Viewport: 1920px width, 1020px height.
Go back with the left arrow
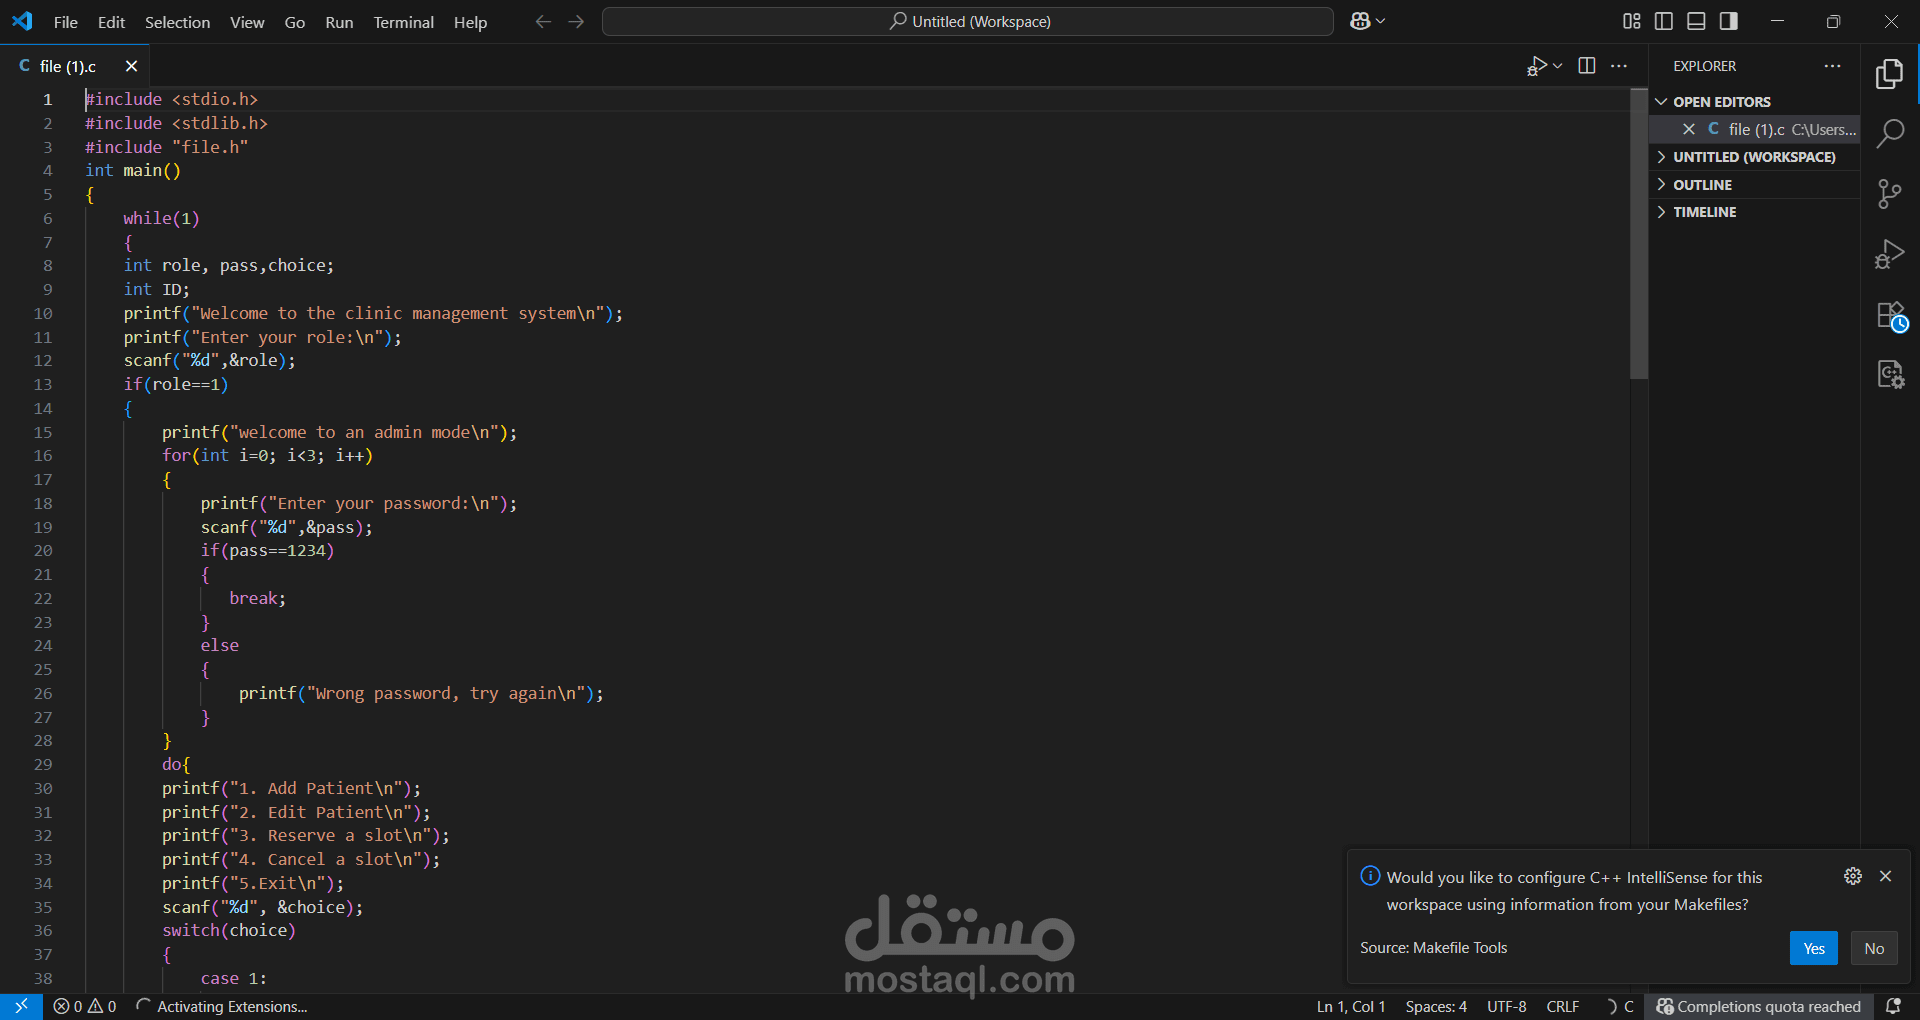click(543, 21)
